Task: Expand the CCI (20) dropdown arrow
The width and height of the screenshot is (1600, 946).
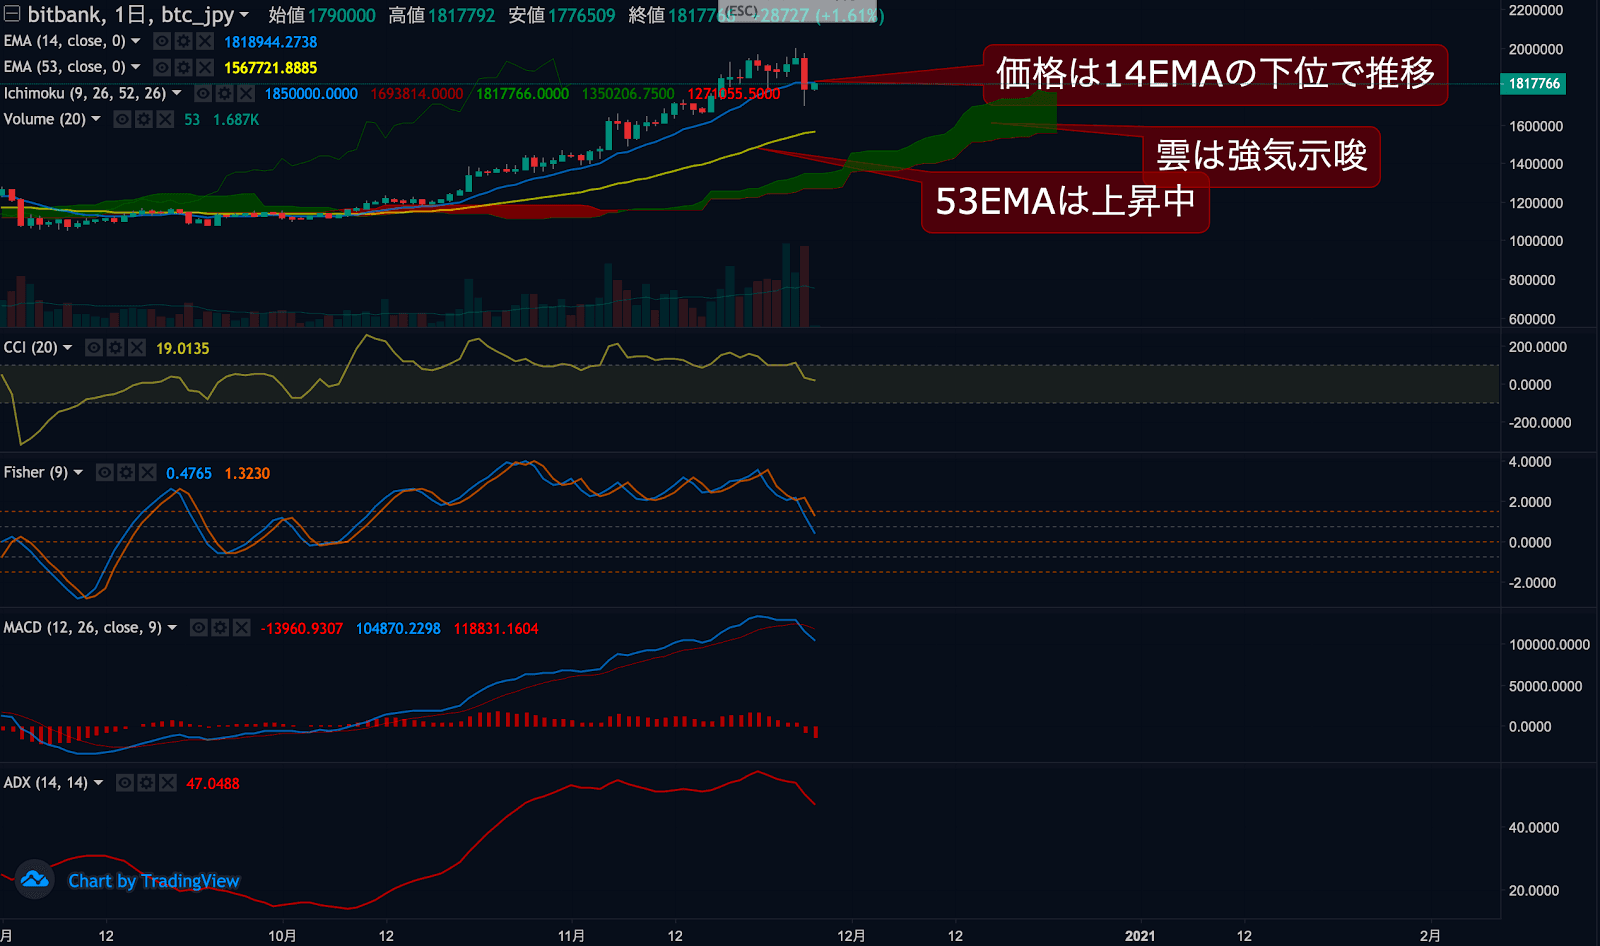Action: pyautogui.click(x=68, y=347)
